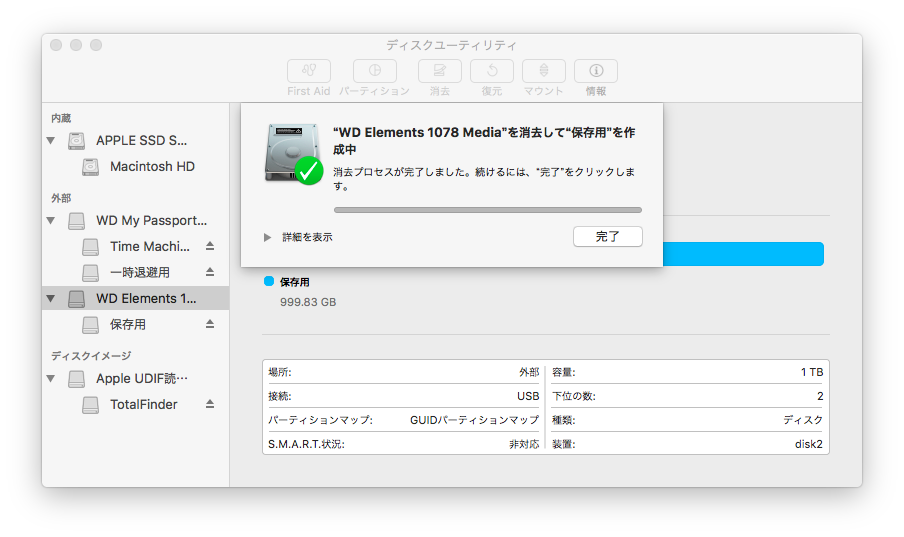Click the パーティション toolbar icon
This screenshot has width=904, height=537.
pos(375,71)
